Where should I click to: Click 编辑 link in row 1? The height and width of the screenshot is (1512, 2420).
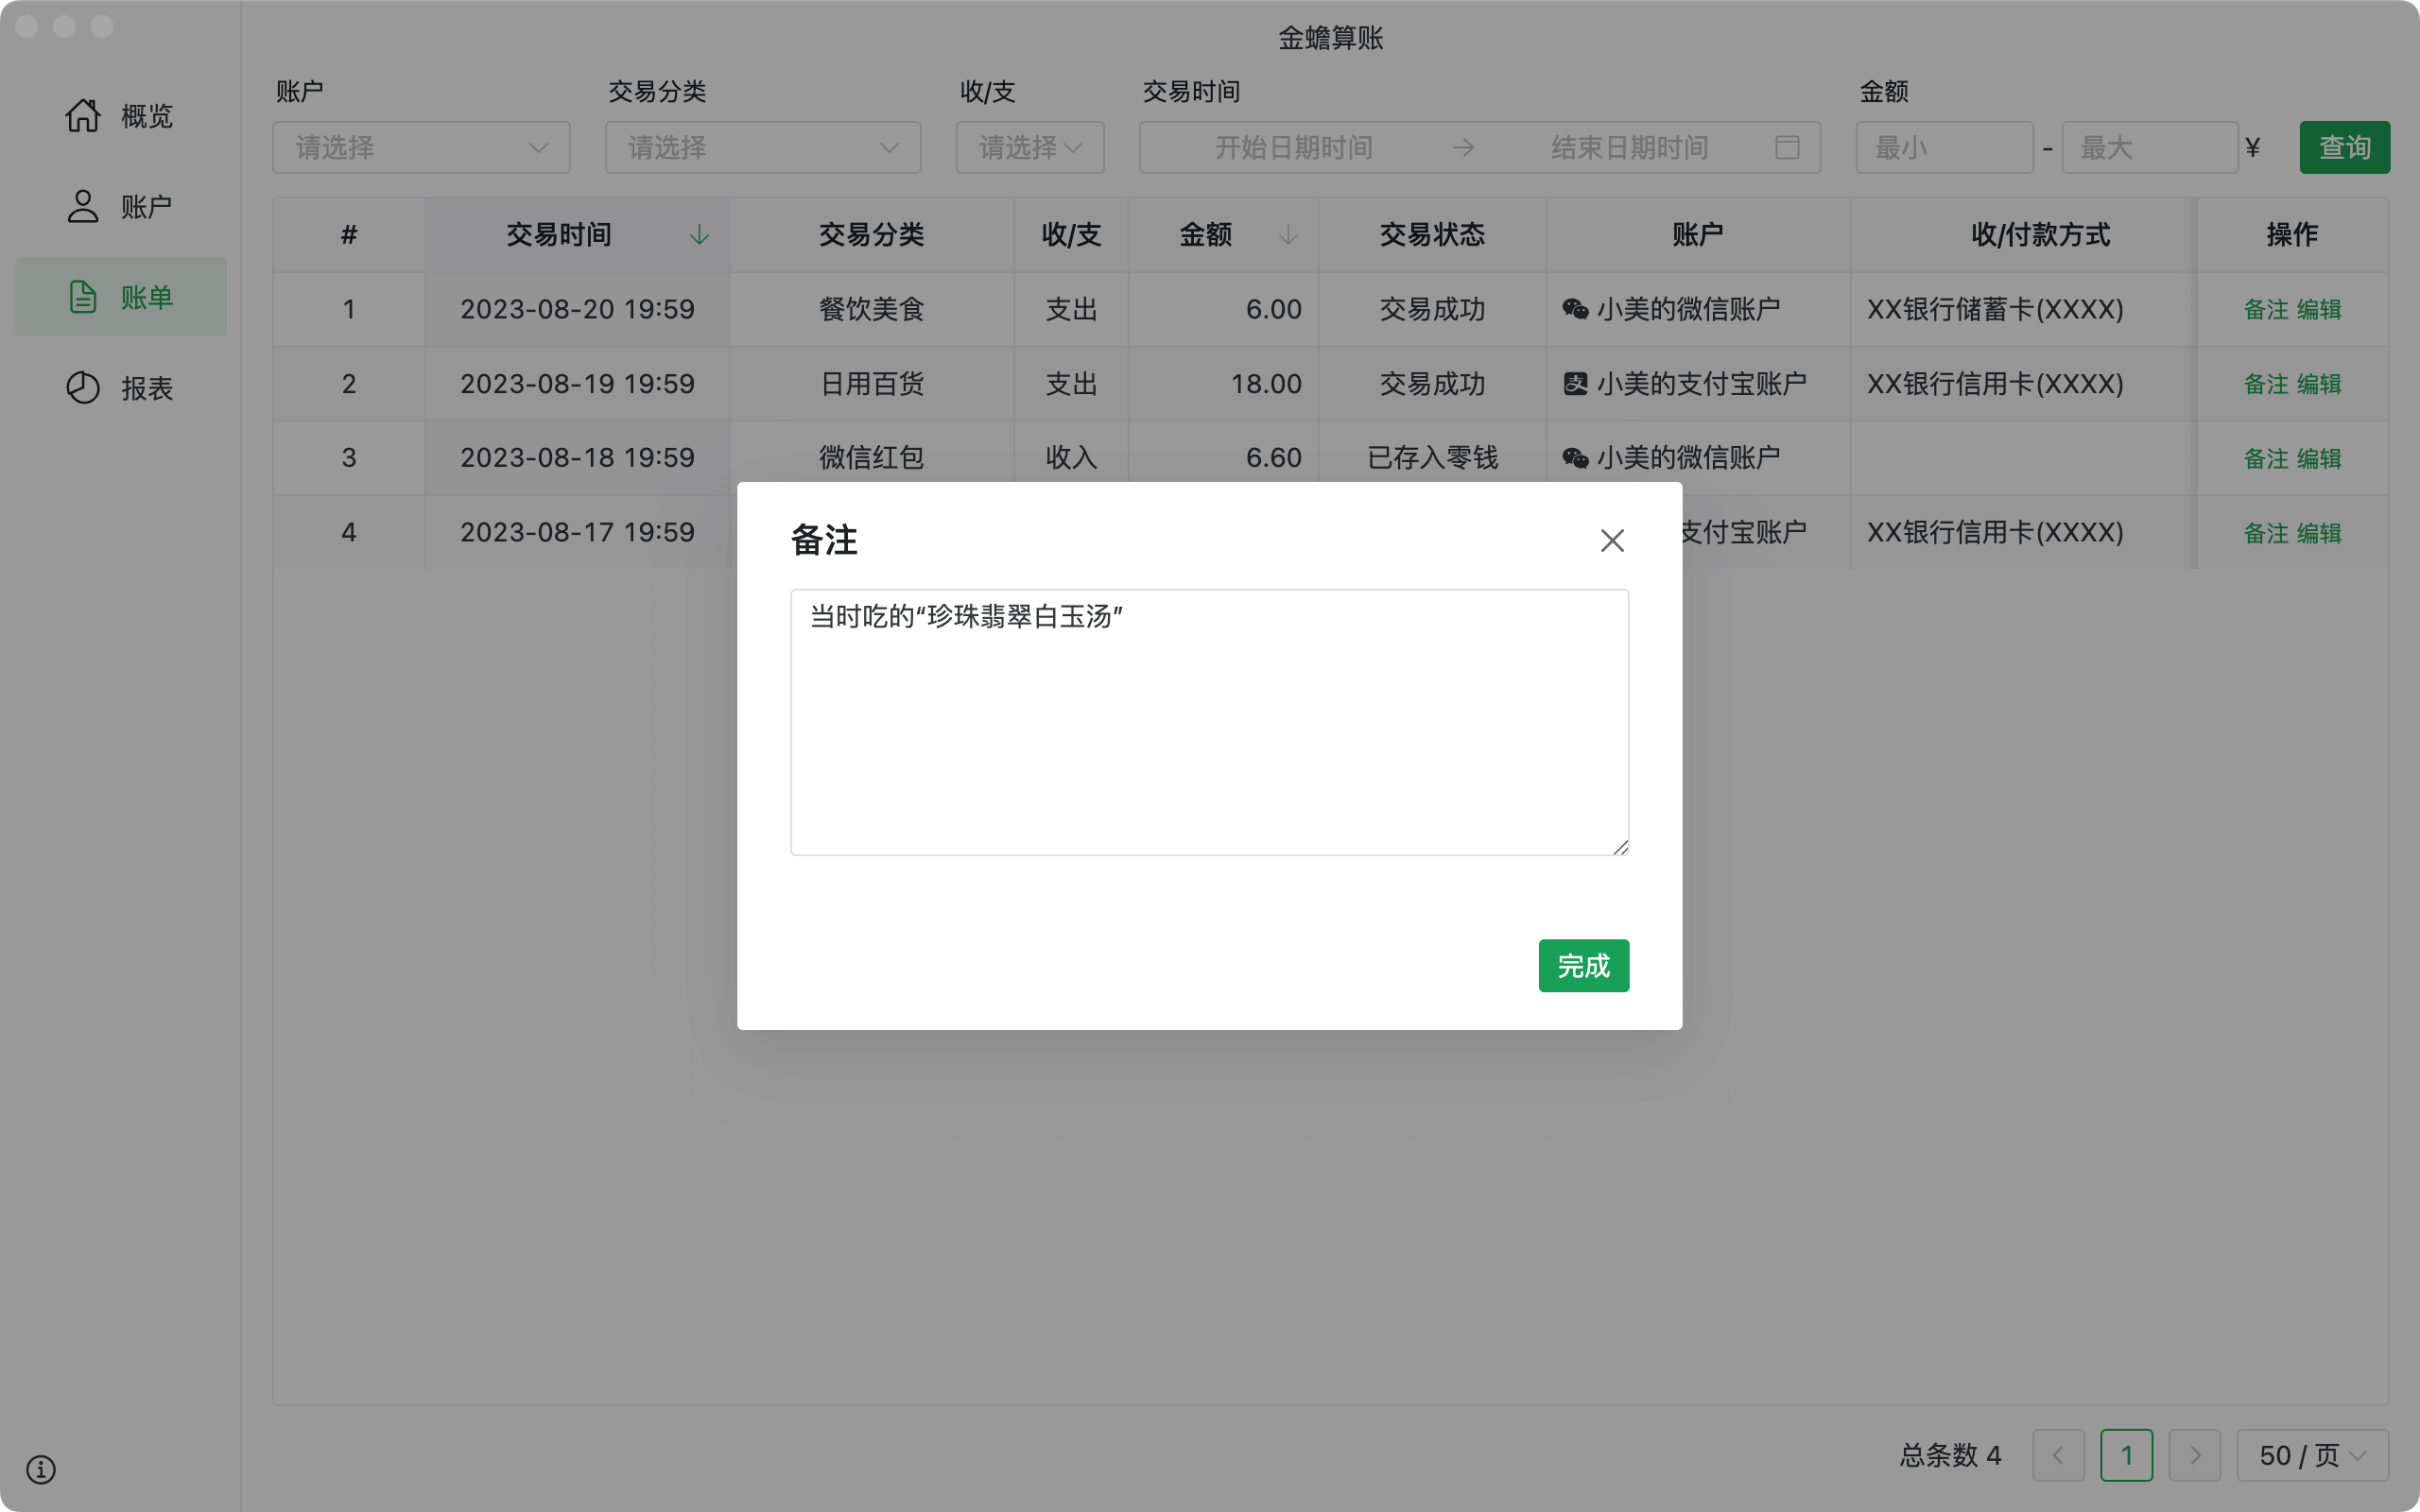point(2319,310)
